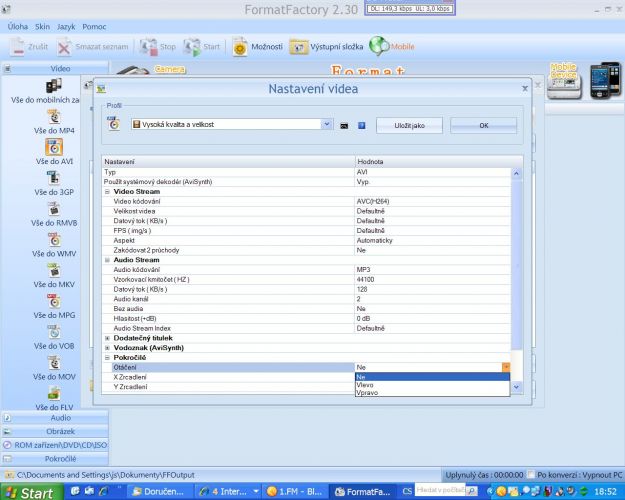The height and width of the screenshot is (500, 625).
Task: Choose Vše do FLV converter
Action: [x=54, y=394]
